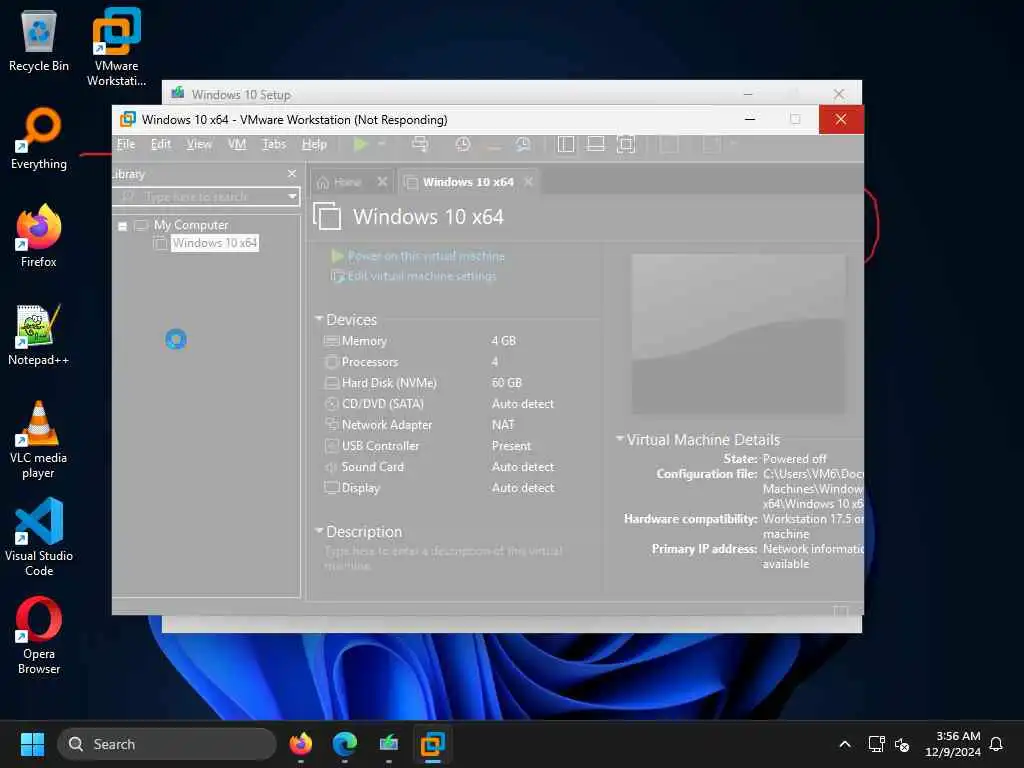1024x768 pixels.
Task: Open the Snapshot Manager toolbar icon
Action: [524, 144]
